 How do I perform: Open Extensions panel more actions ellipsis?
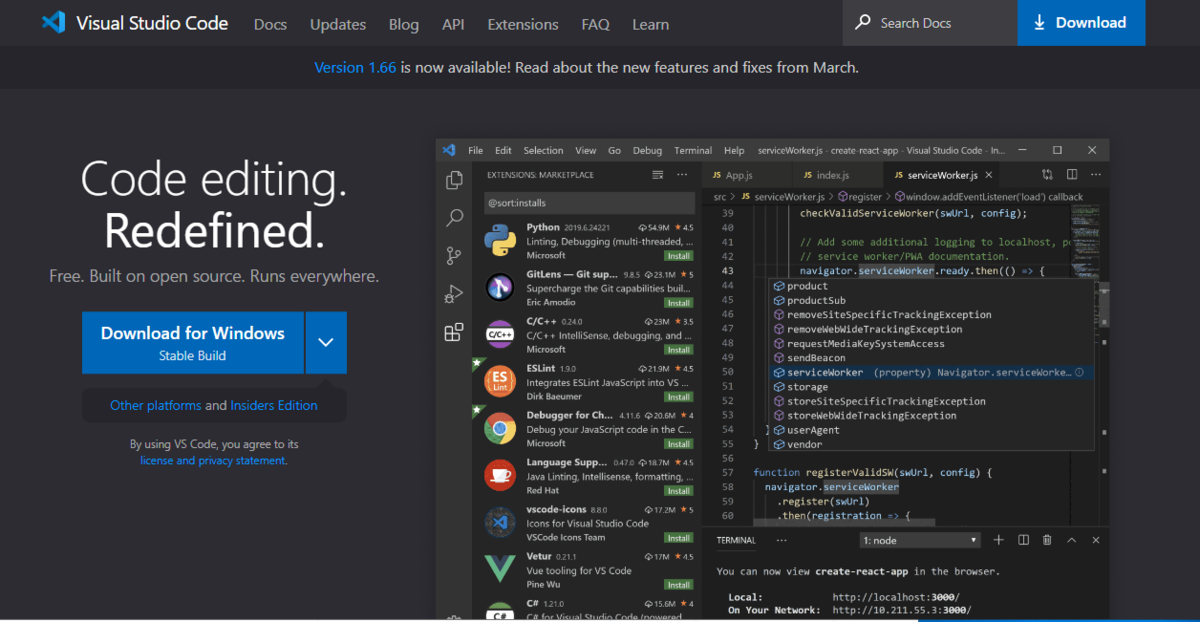pyautogui.click(x=682, y=175)
